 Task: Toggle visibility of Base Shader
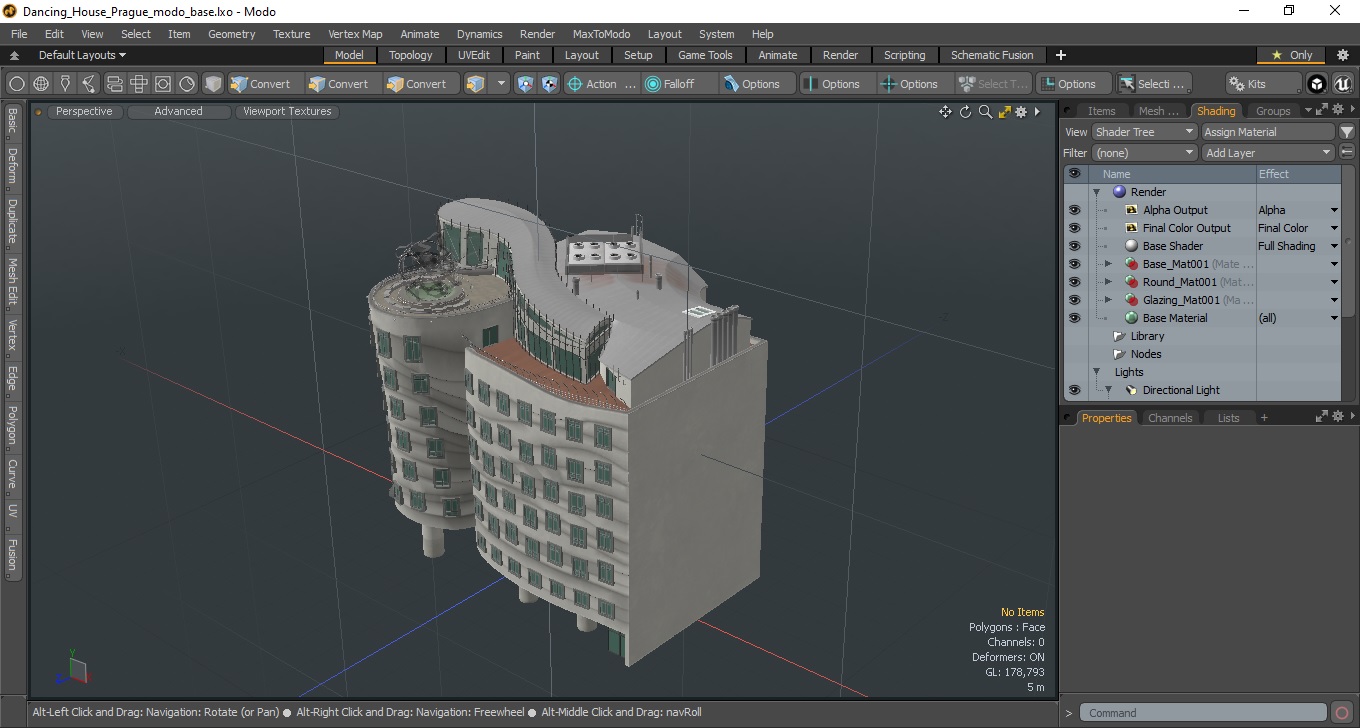(1074, 246)
